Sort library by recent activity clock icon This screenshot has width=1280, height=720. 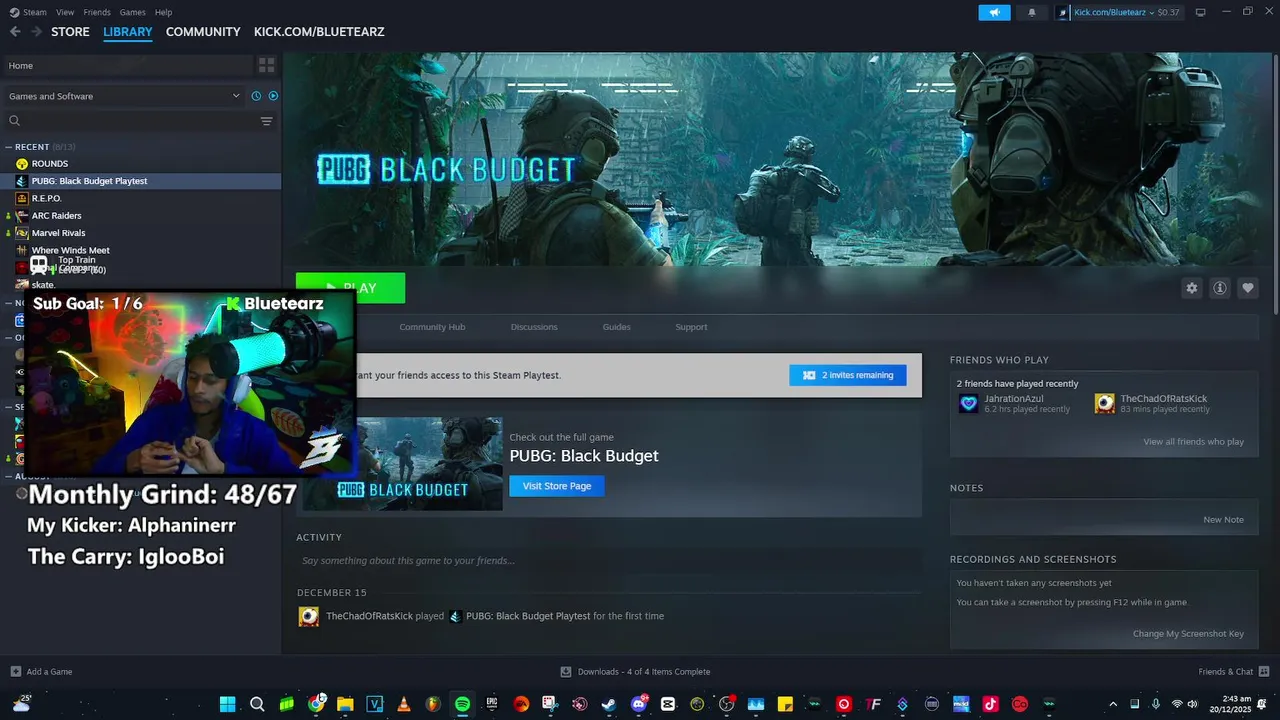(256, 96)
